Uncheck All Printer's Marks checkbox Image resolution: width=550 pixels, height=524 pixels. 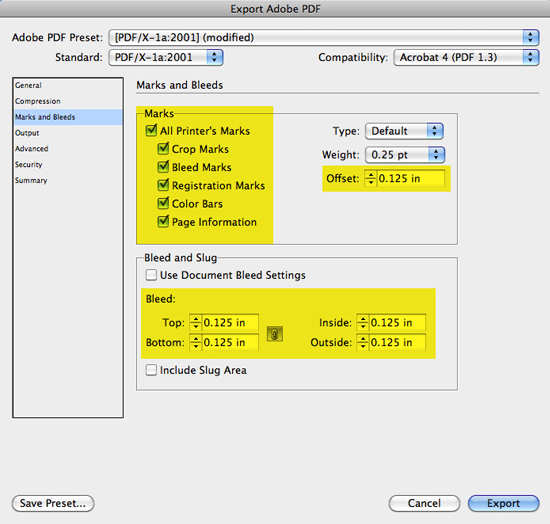[151, 130]
